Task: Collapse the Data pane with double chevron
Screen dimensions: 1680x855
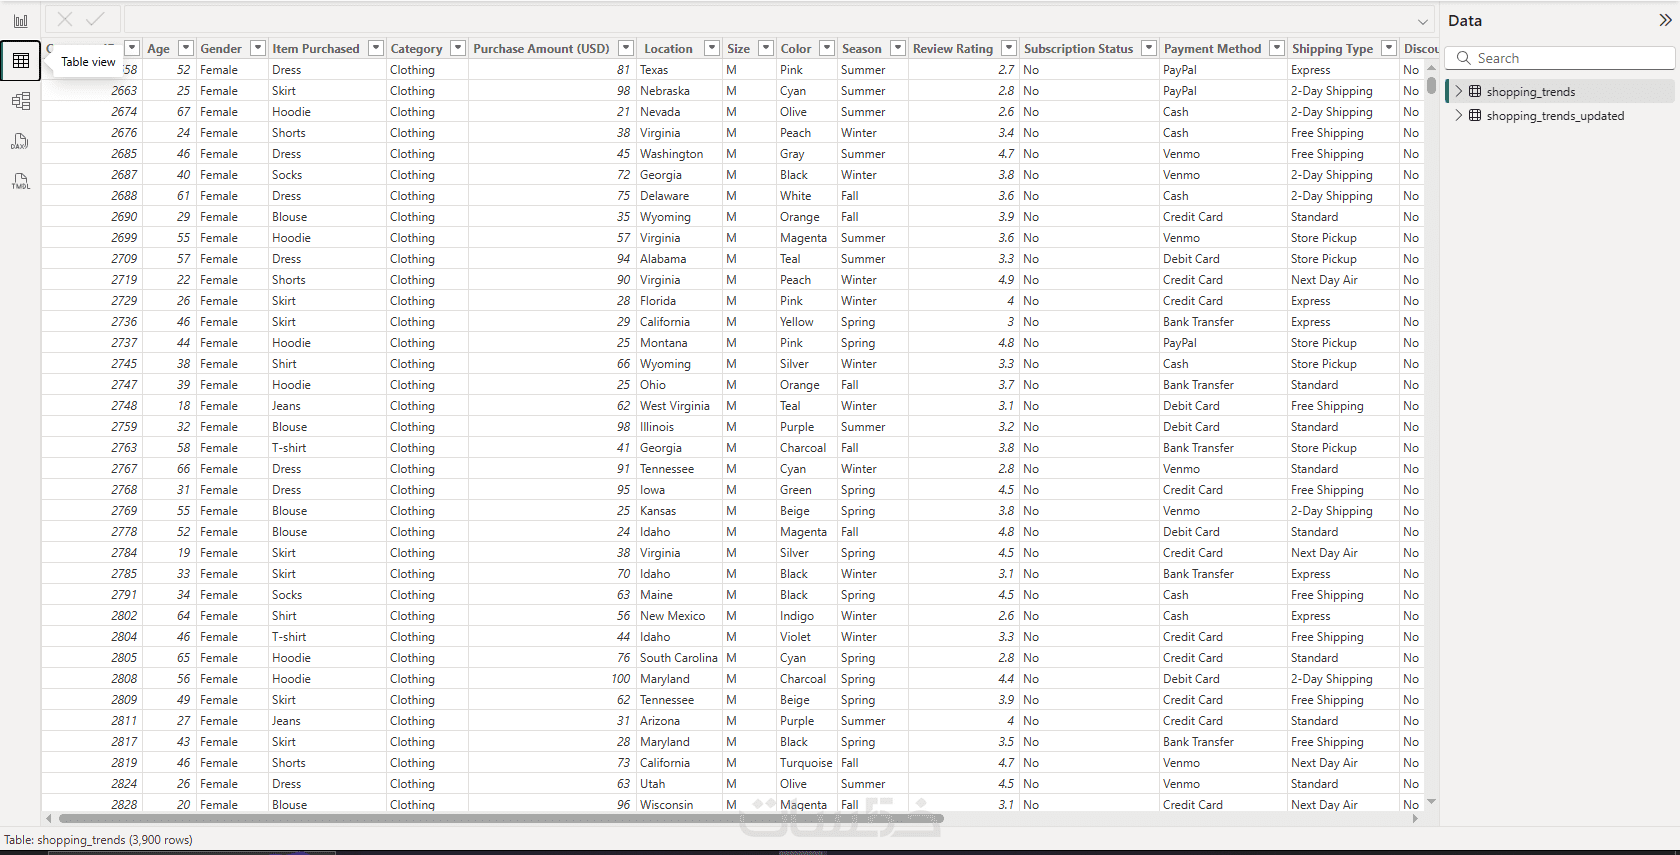Action: [x=1665, y=20]
